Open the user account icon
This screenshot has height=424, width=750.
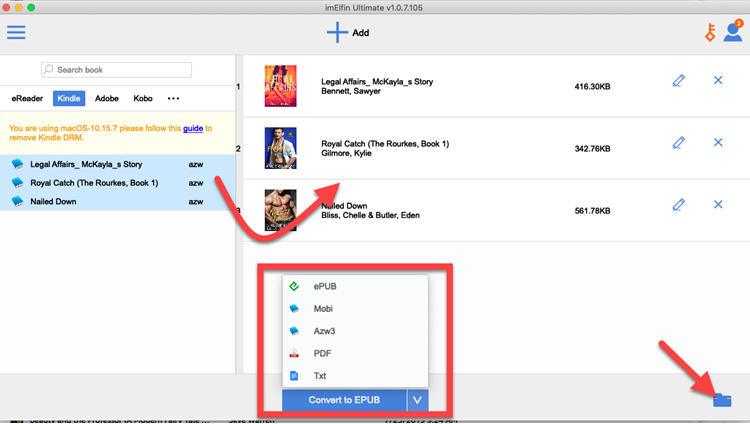[733, 32]
